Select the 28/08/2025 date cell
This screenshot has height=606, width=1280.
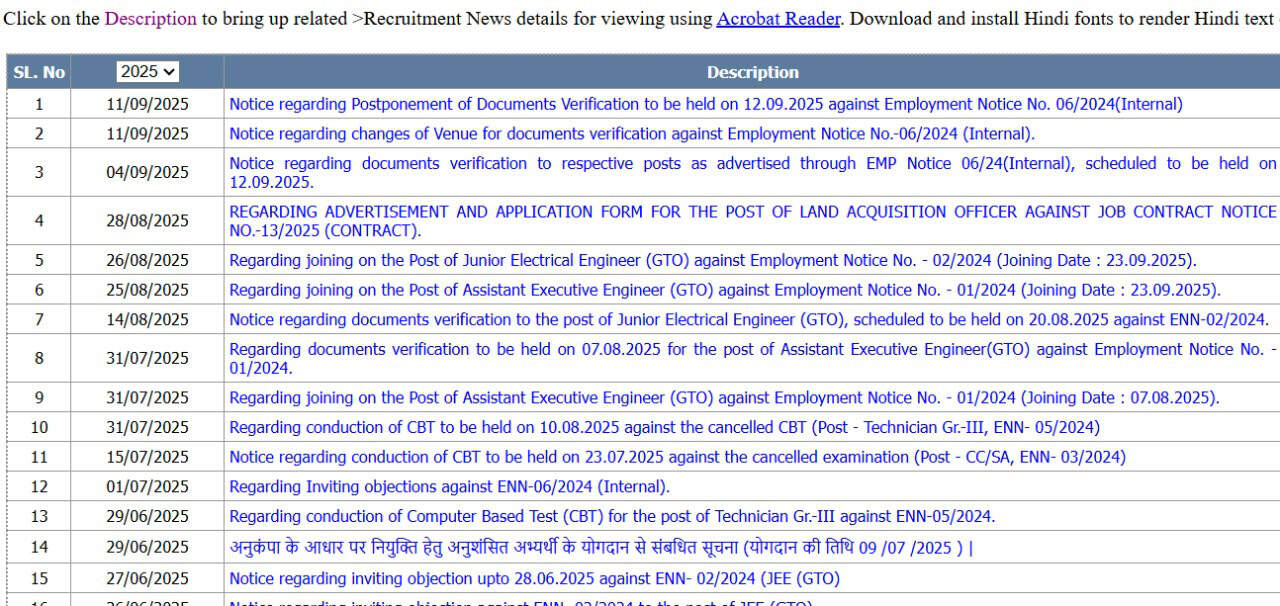(147, 221)
